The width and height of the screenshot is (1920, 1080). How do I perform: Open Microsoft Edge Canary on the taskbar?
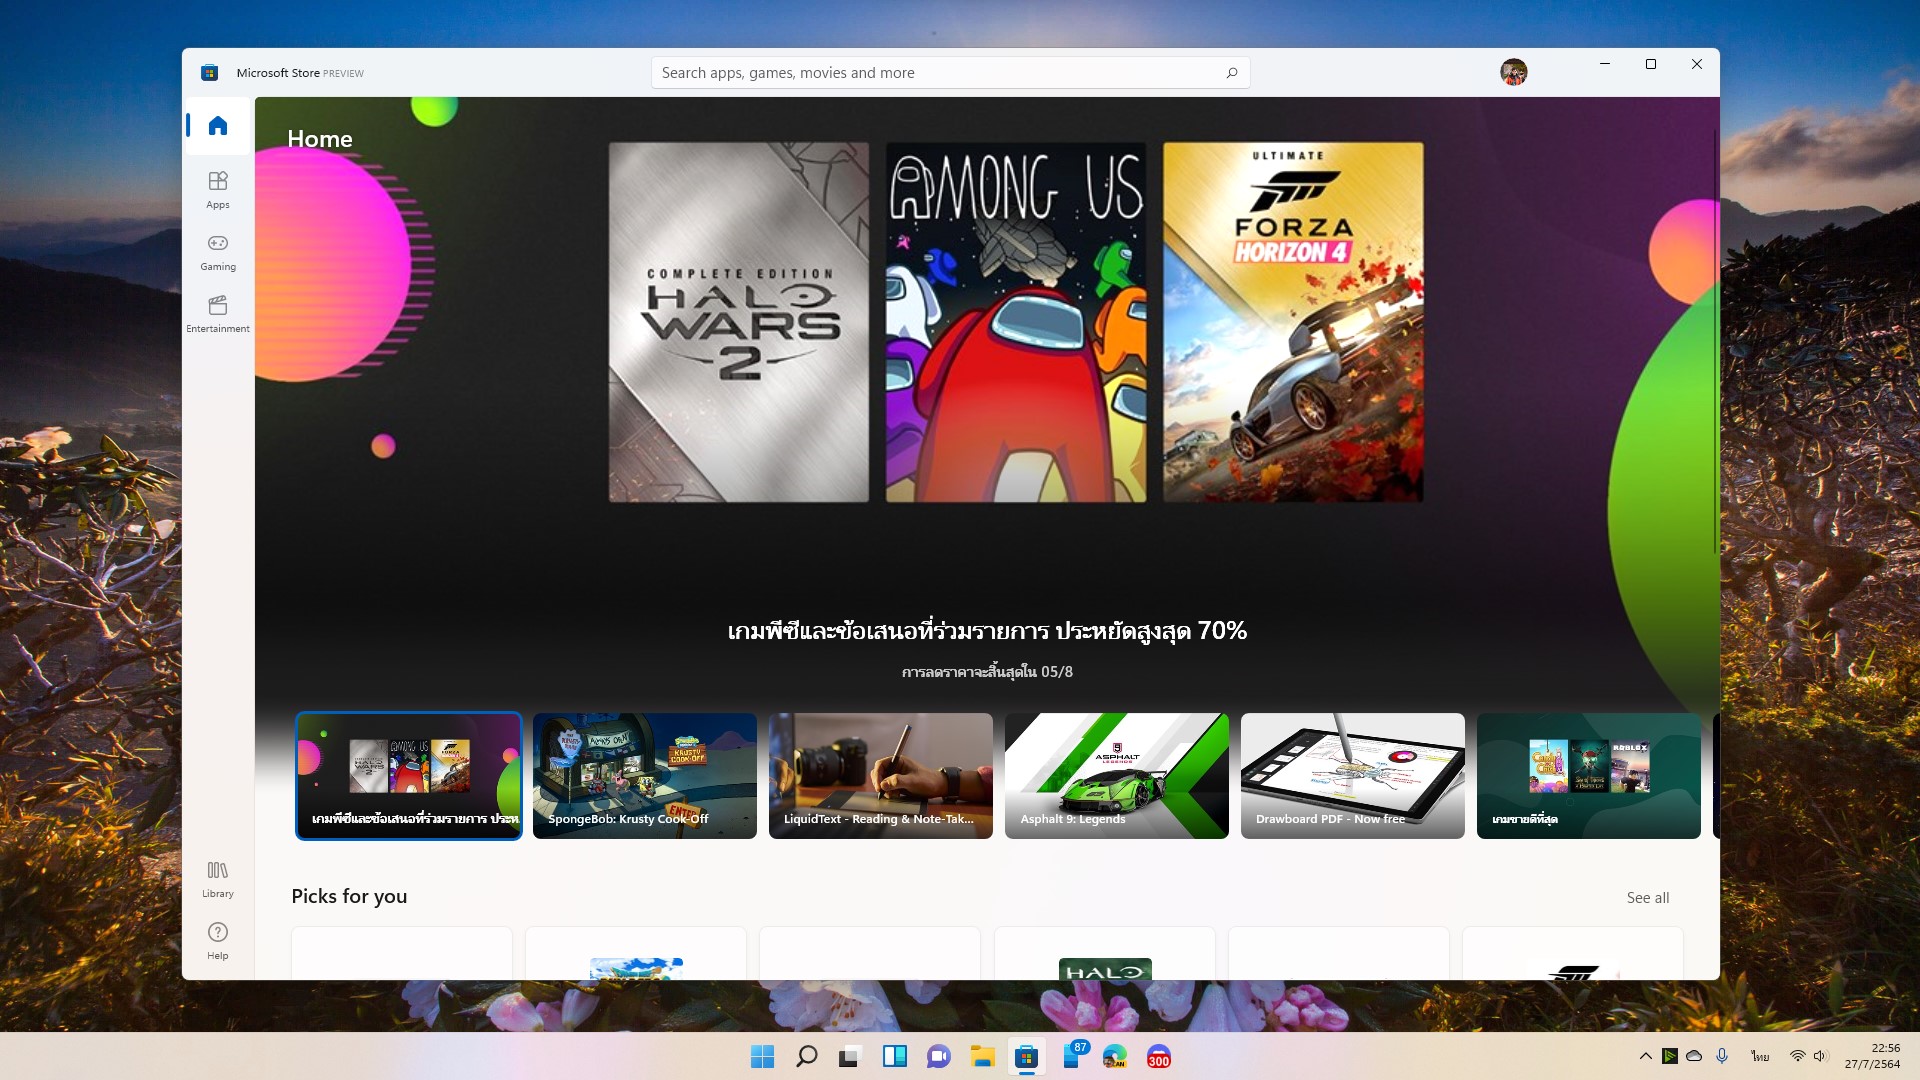point(1114,1057)
